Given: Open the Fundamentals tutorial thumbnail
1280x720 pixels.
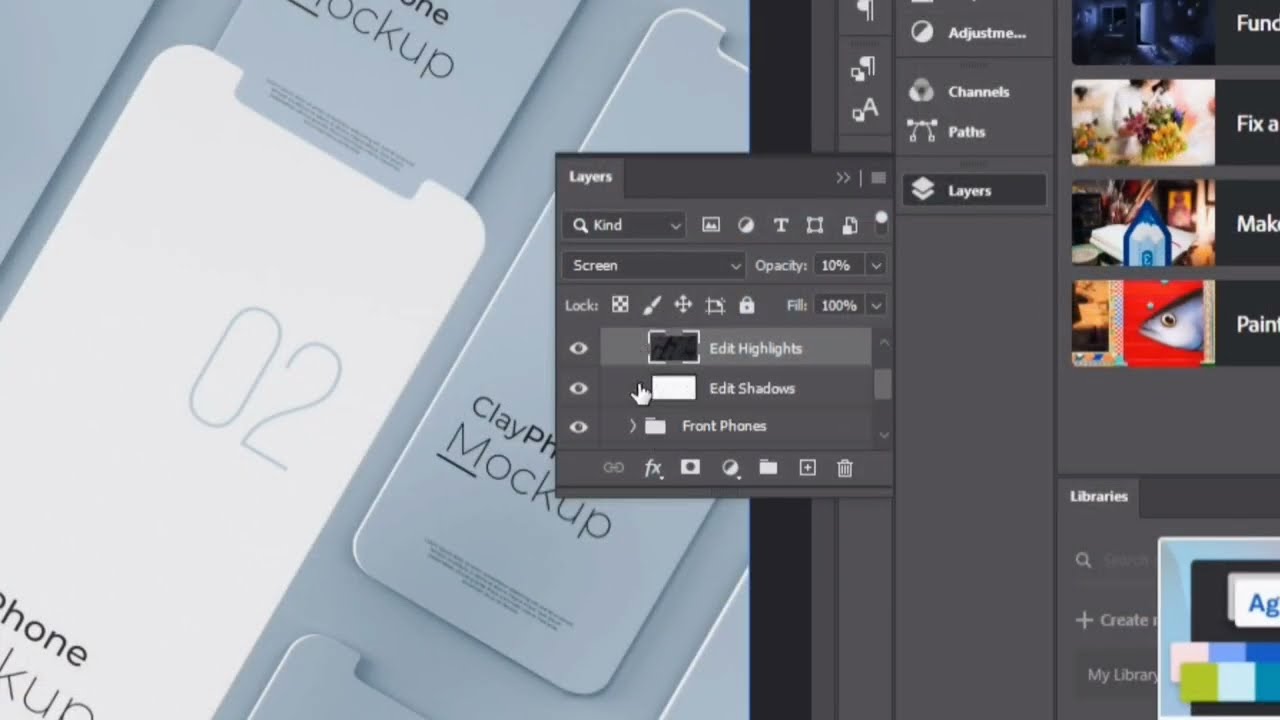Looking at the screenshot, I should [x=1143, y=31].
